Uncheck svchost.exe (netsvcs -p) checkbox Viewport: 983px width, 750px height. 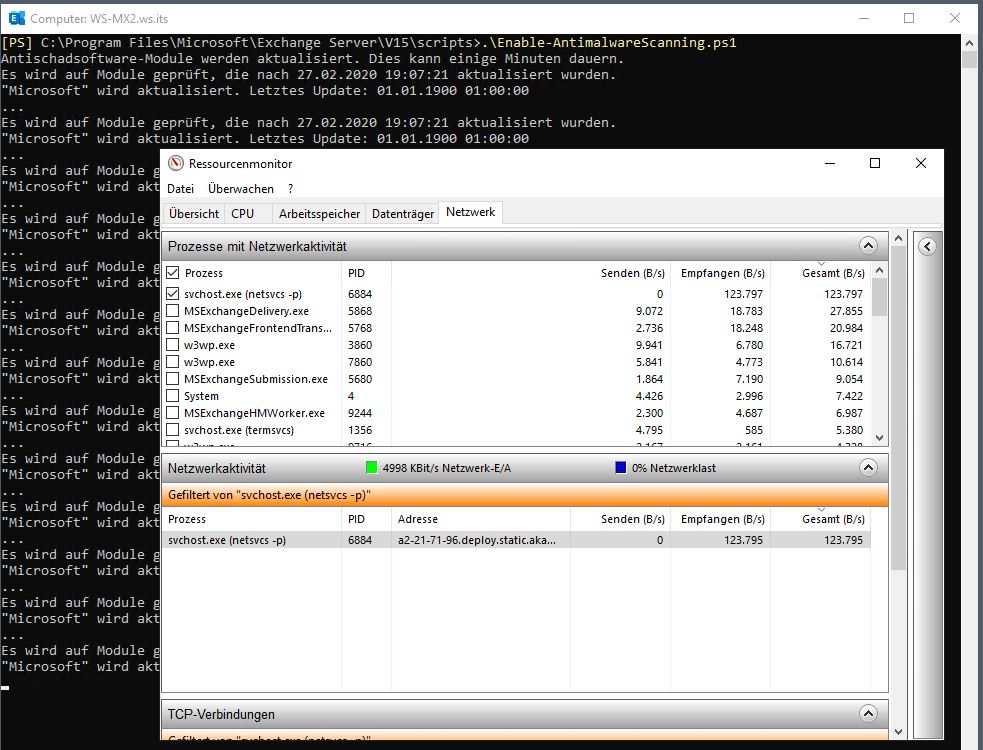(x=173, y=293)
